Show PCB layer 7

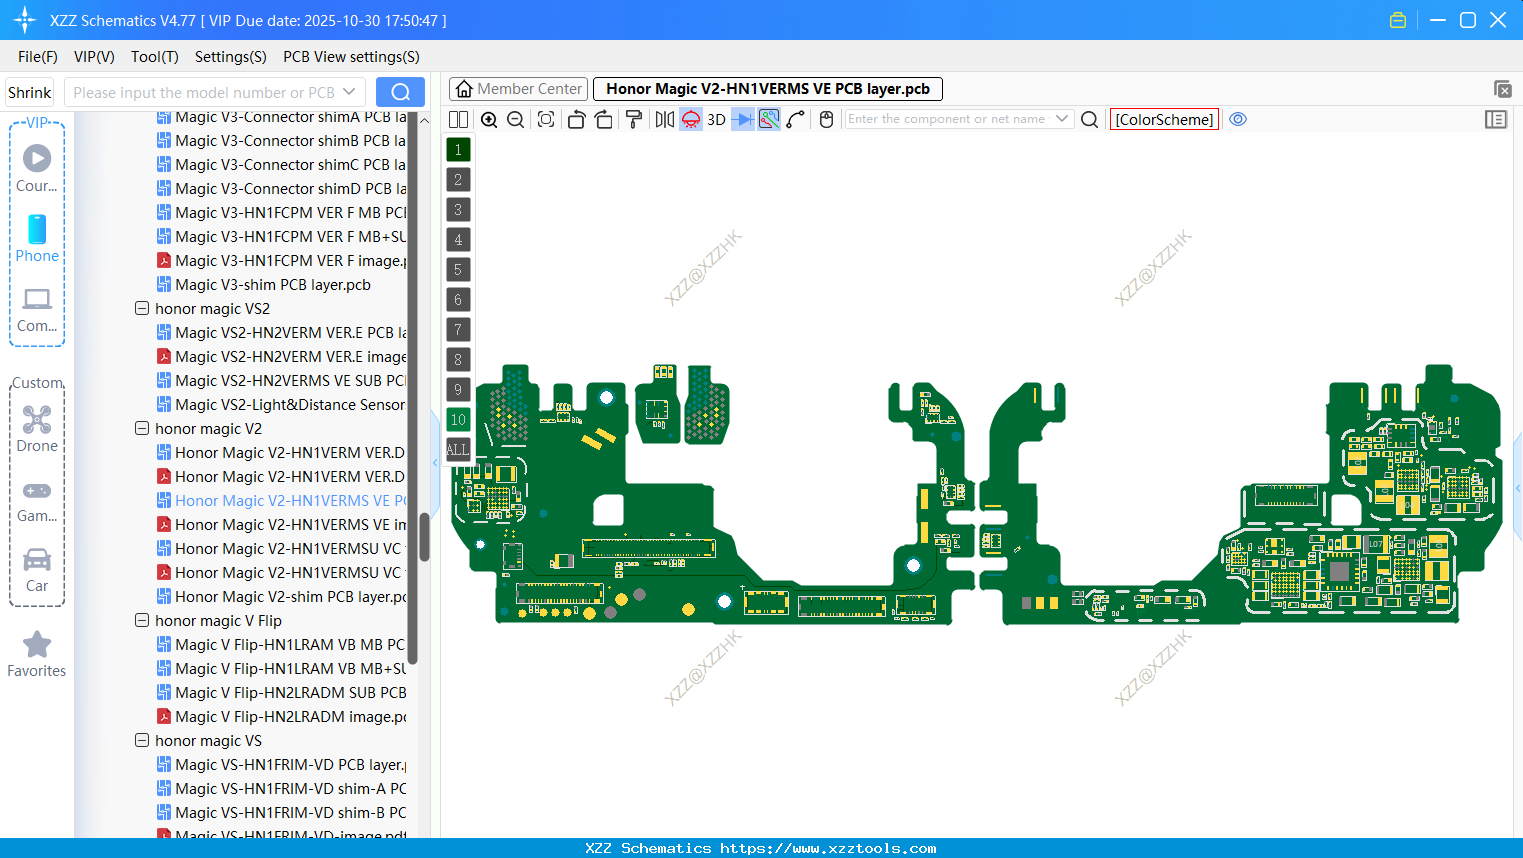458,330
